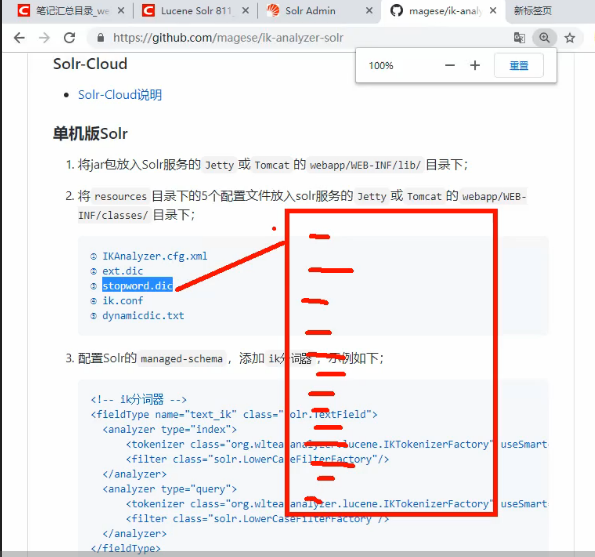Viewport: 595px width, 557px height.
Task: Click the 单机版Solr heading
Action: (90, 134)
